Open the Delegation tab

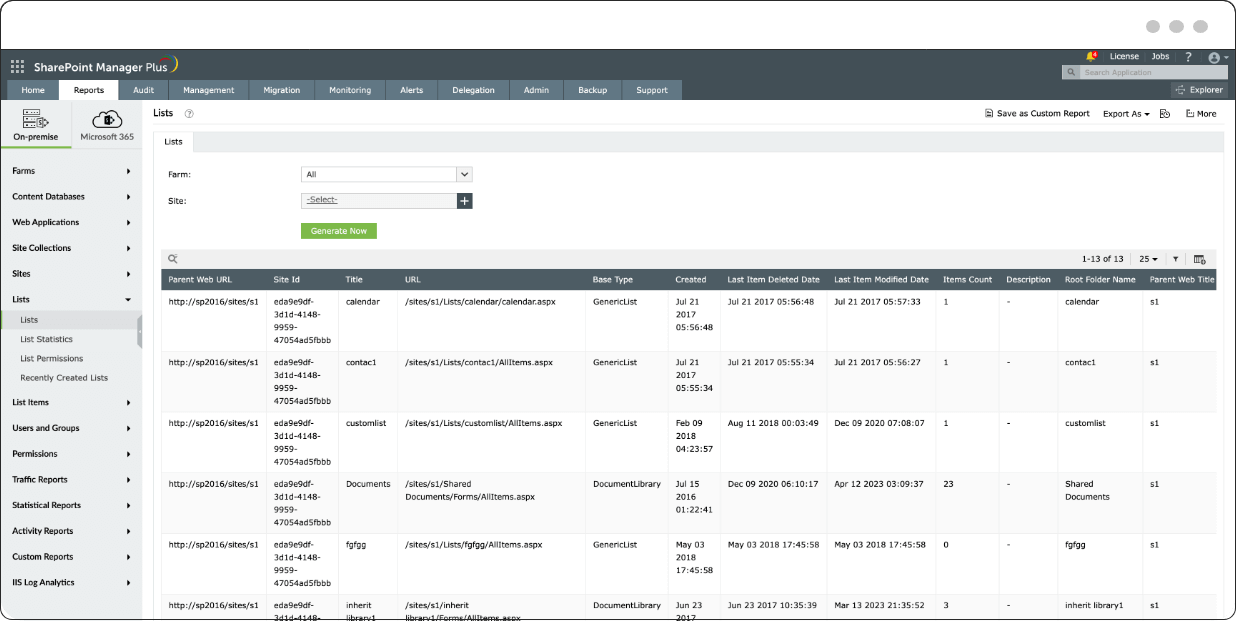coord(473,90)
